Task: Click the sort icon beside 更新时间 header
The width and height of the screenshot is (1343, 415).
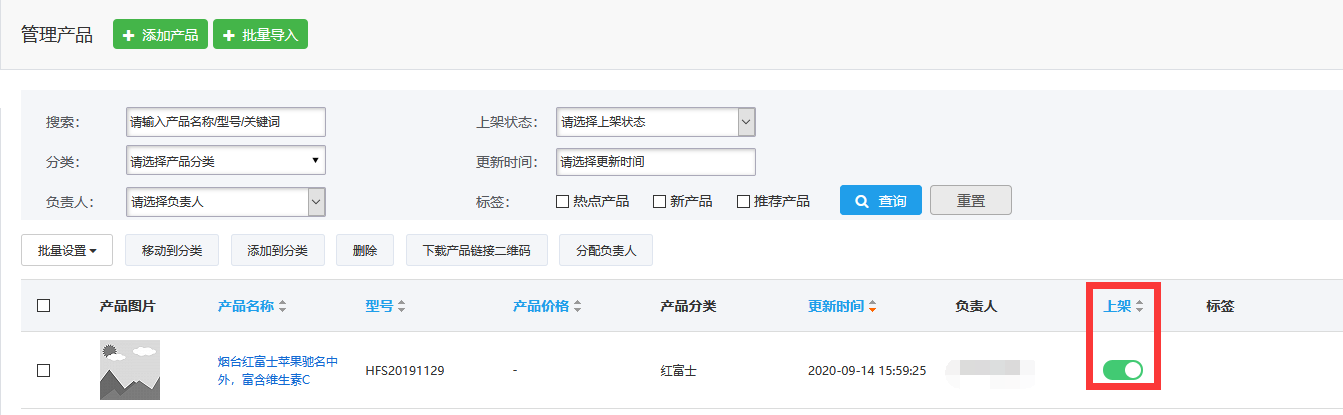Action: point(872,307)
